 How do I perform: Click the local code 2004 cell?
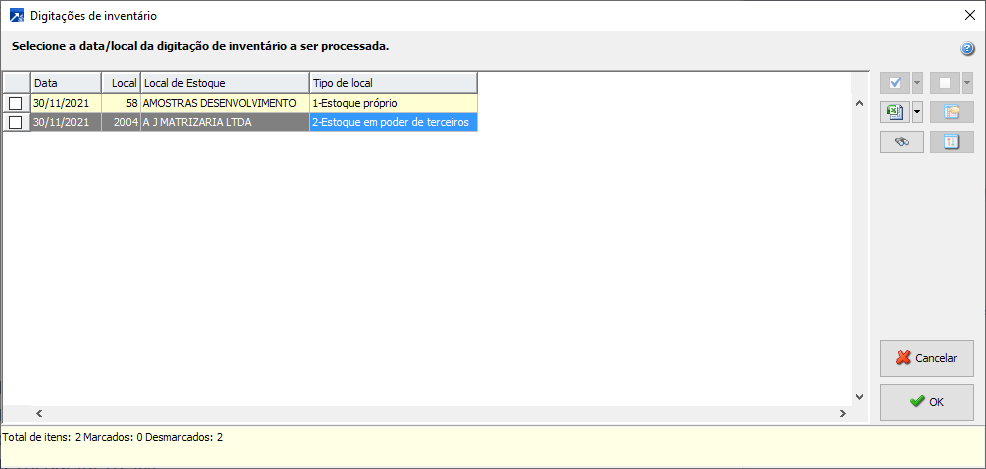pos(121,123)
